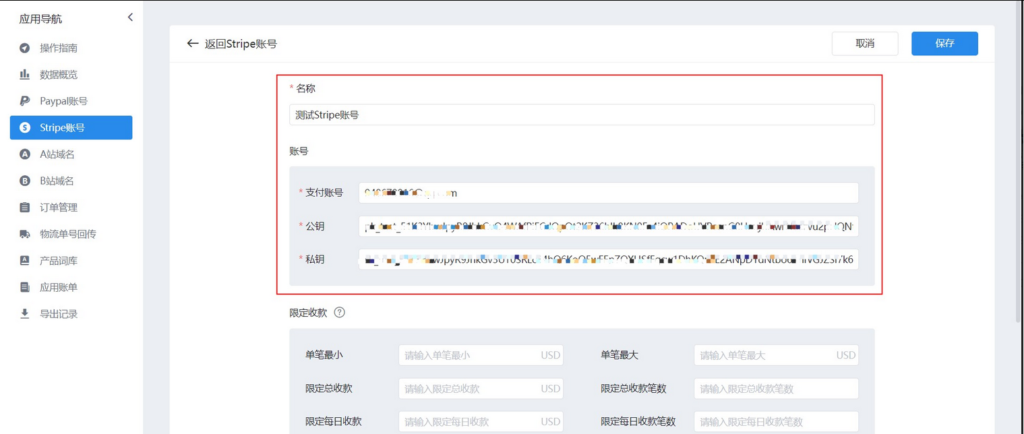
Task: Click the B站域名 circle icon
Action: click(x=24, y=181)
